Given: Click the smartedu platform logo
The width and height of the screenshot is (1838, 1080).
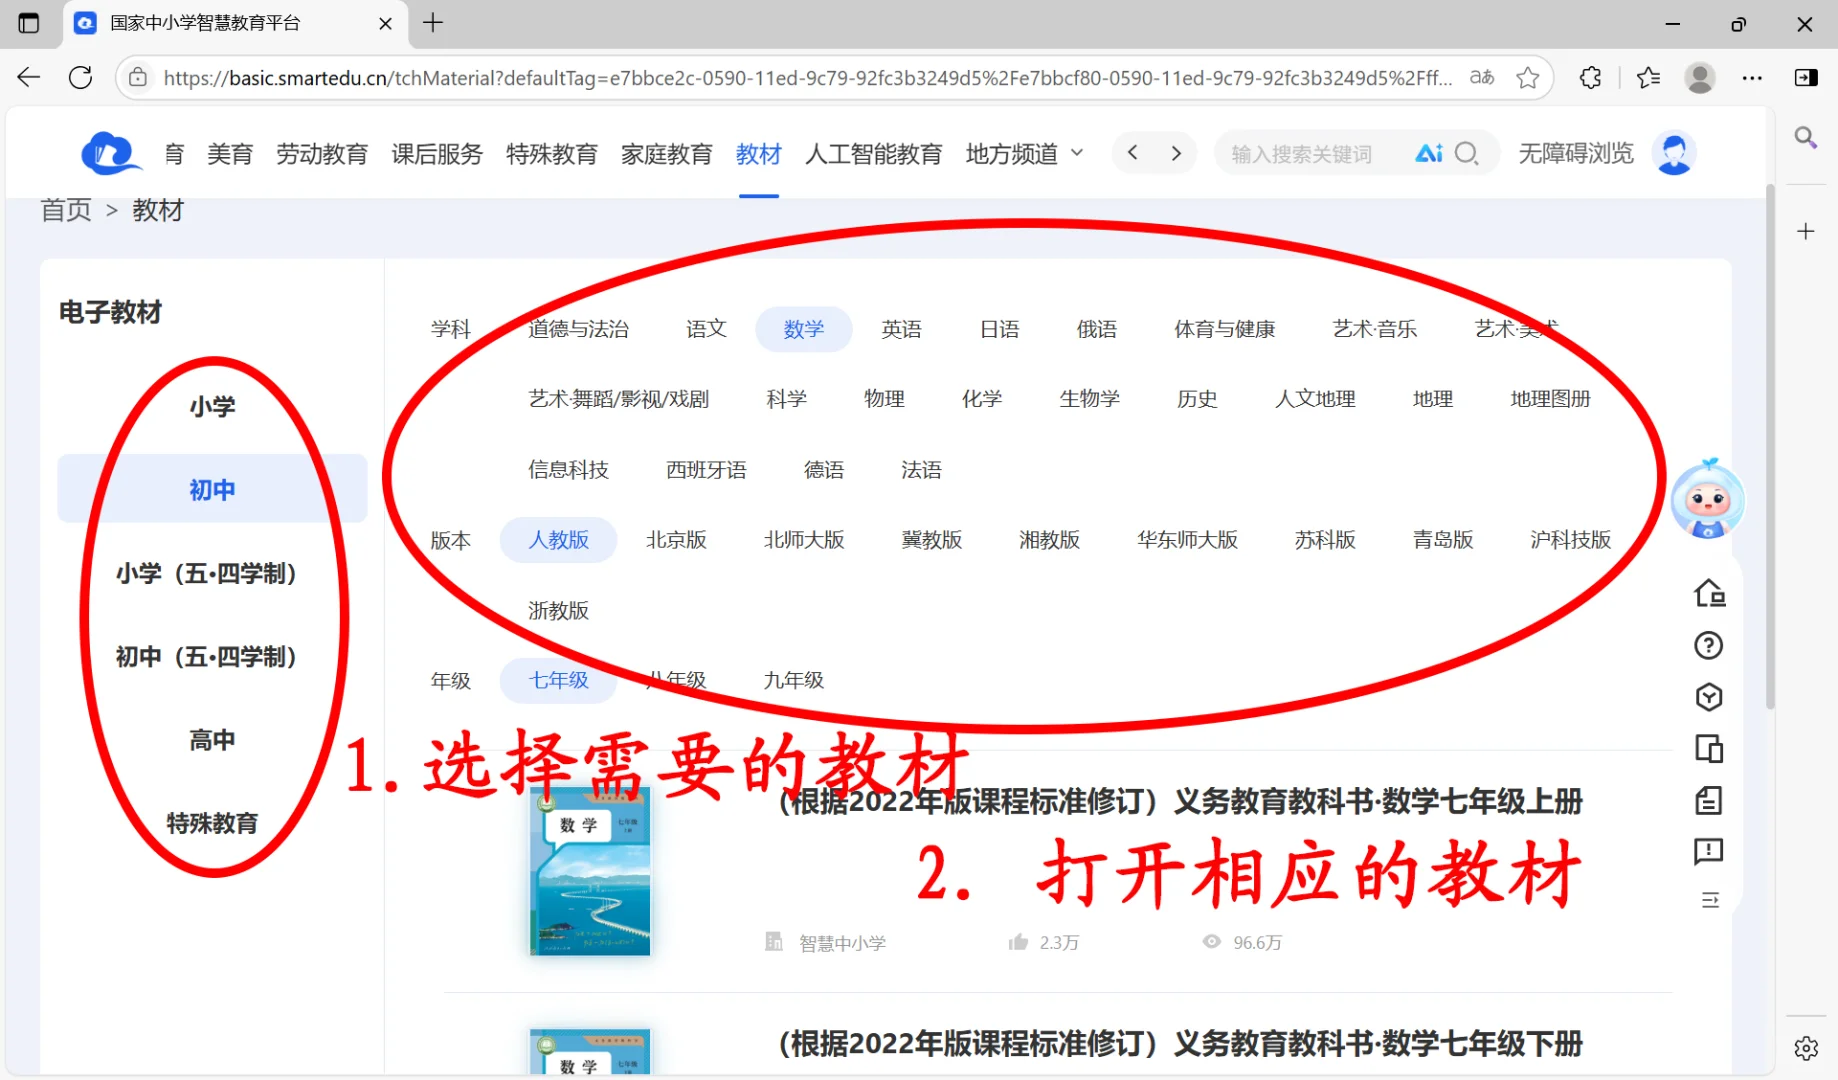Looking at the screenshot, I should 110,154.
